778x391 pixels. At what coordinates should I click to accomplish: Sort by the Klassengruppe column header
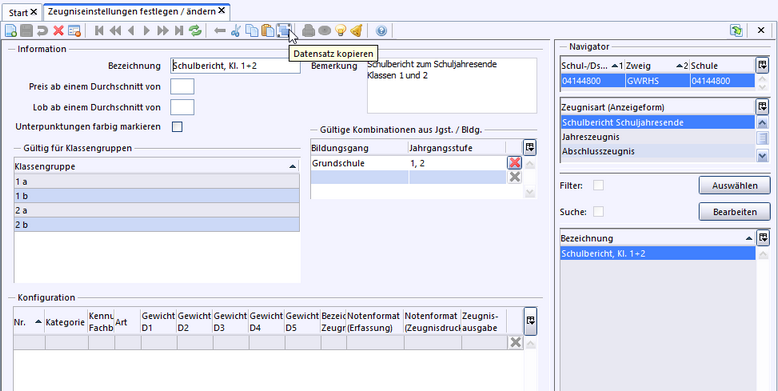[x=157, y=167]
